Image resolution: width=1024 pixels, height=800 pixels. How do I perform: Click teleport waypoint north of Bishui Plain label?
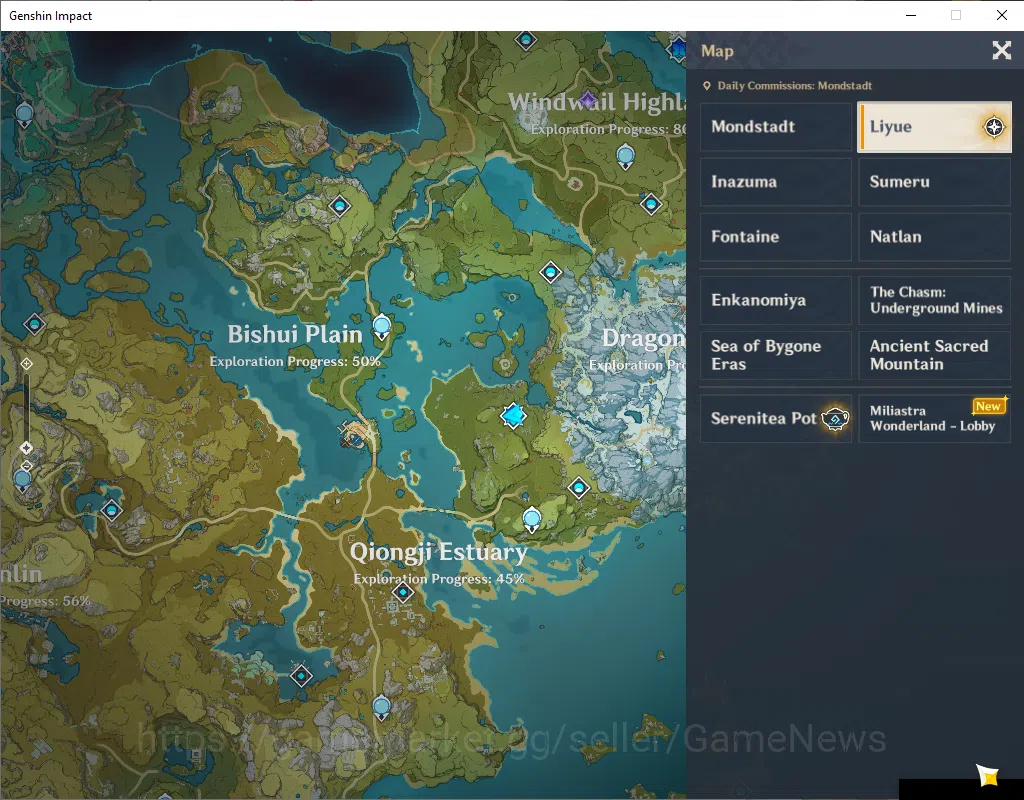(x=339, y=206)
